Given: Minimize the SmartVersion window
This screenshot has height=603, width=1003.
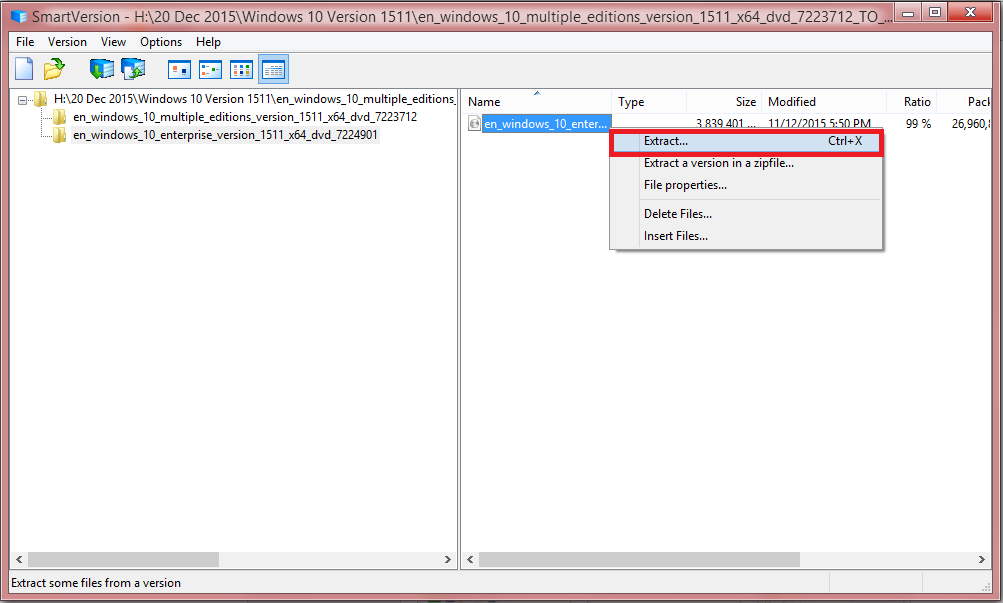Looking at the screenshot, I should 907,12.
